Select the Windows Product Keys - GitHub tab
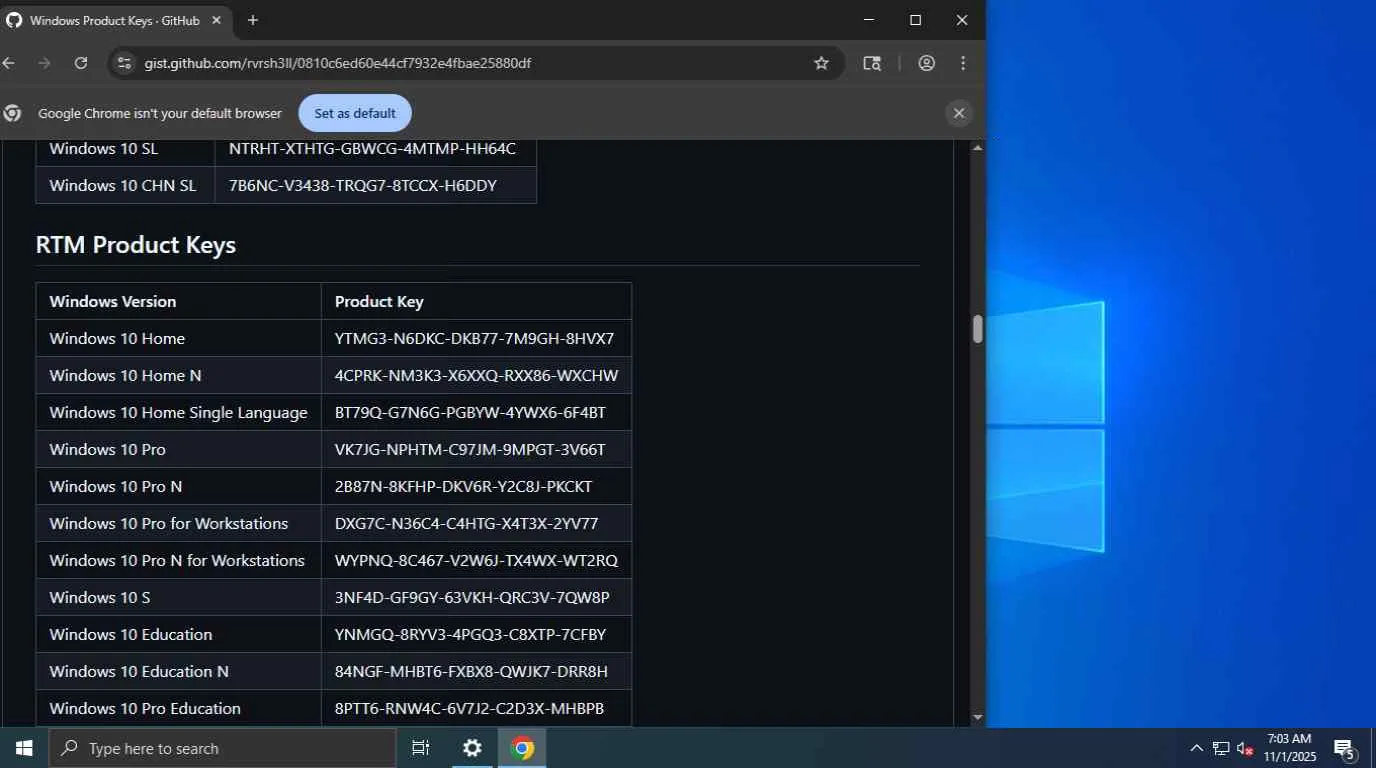The height and width of the screenshot is (768, 1376). (115, 20)
